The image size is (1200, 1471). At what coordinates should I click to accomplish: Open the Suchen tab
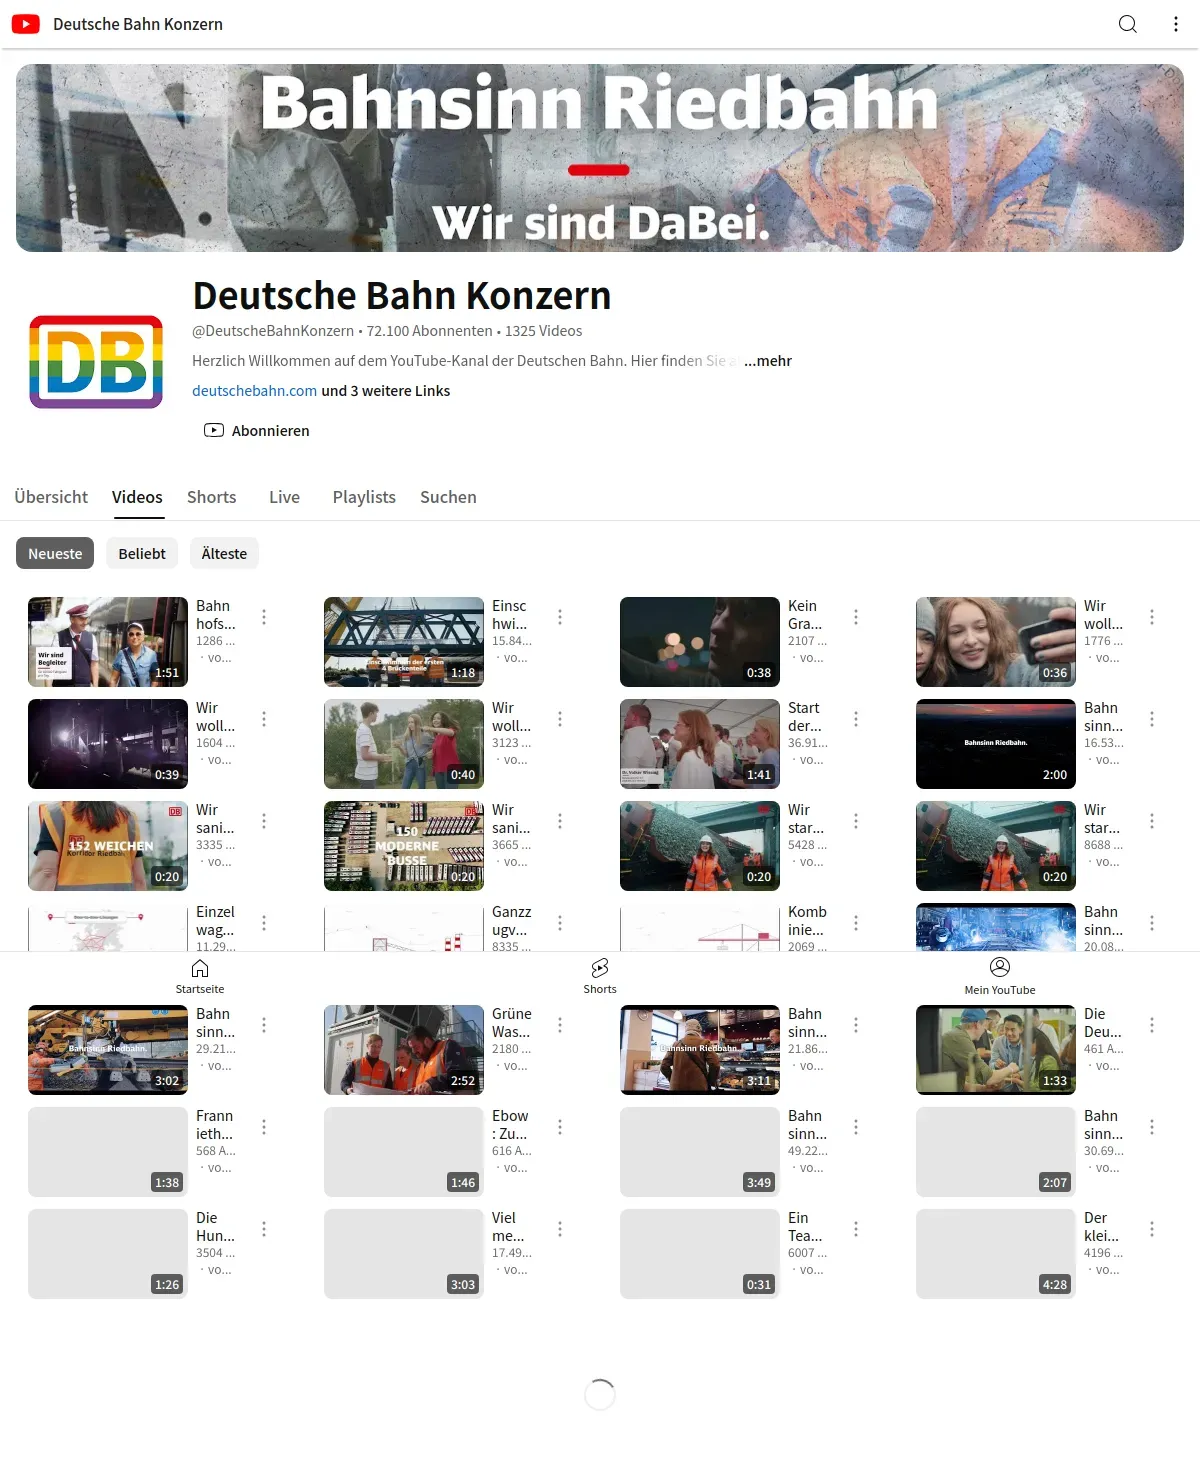[448, 497]
